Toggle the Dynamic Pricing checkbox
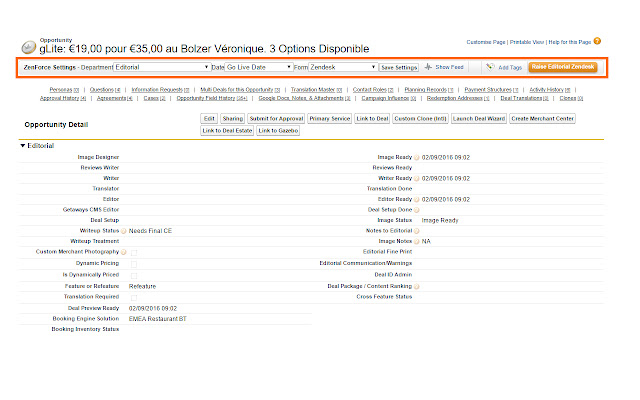640x400 pixels. tap(134, 264)
